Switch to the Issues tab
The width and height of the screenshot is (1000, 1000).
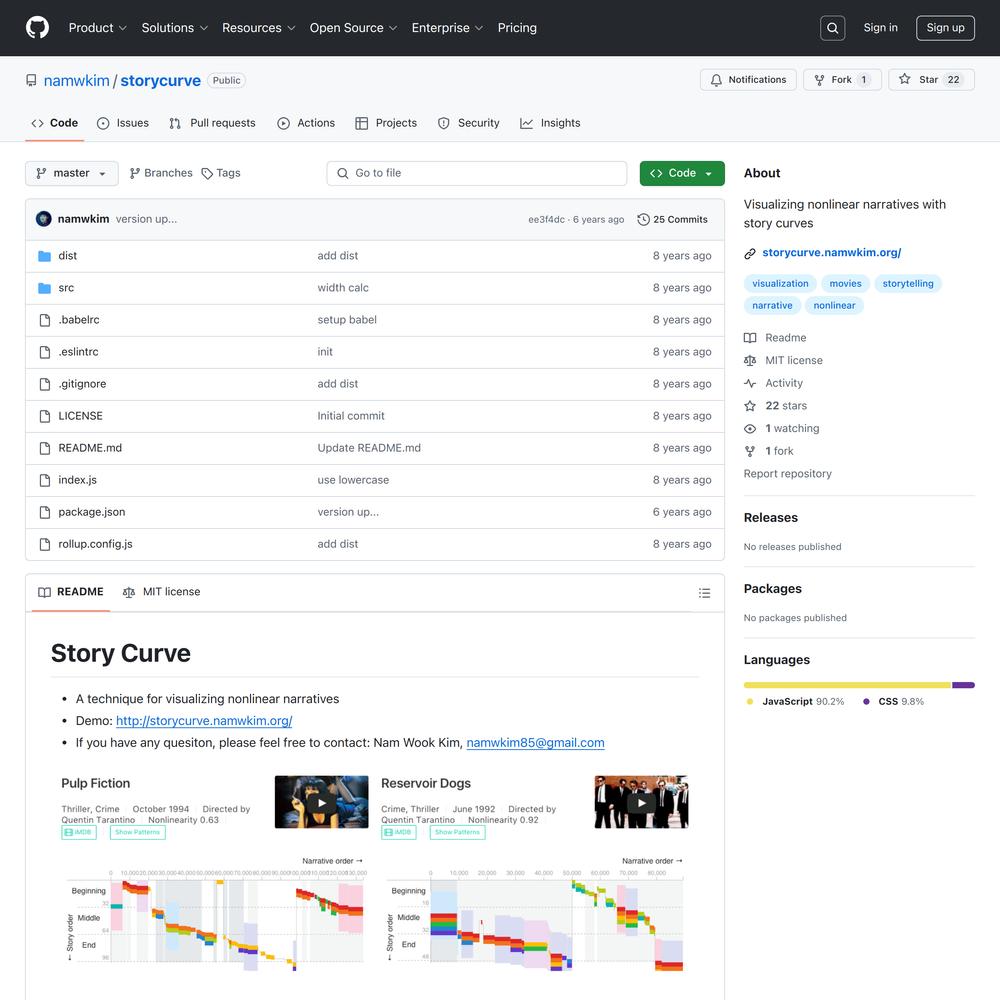(122, 123)
